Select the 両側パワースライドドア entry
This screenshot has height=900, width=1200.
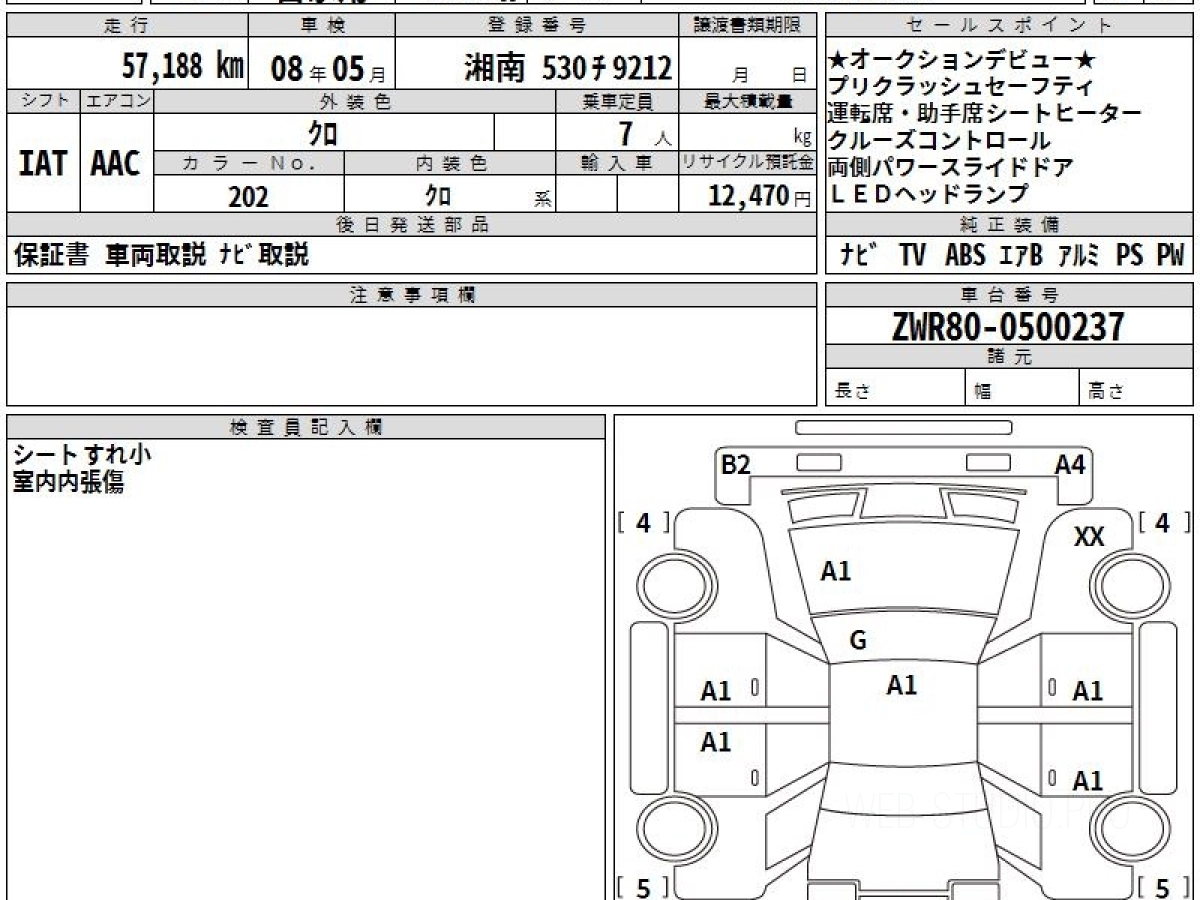(x=951, y=167)
